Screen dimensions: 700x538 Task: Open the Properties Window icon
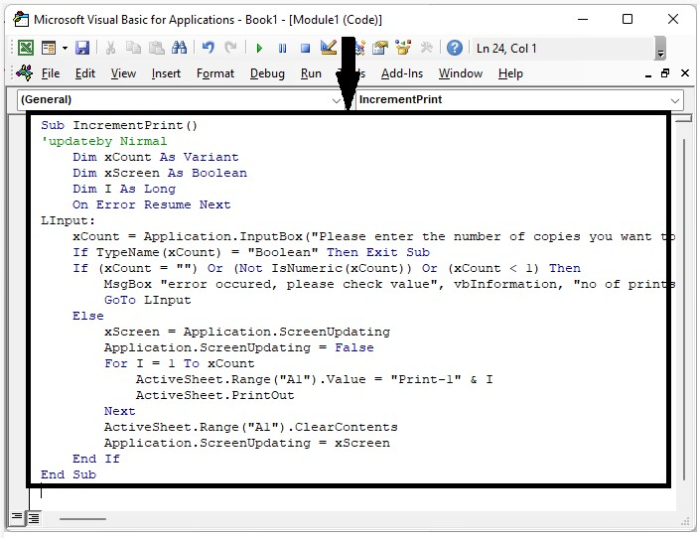380,48
